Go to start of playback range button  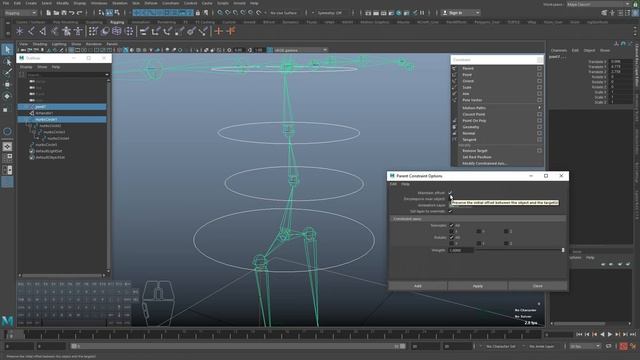pos(579,334)
